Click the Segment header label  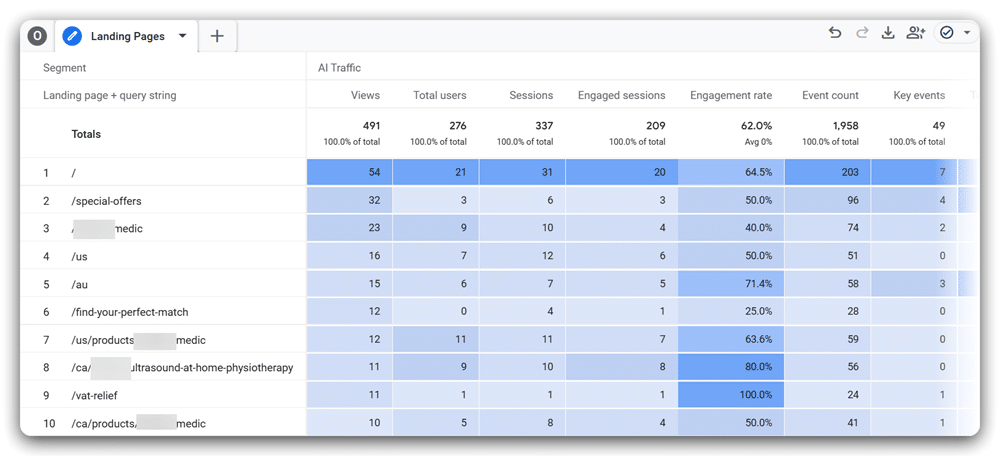pos(64,68)
